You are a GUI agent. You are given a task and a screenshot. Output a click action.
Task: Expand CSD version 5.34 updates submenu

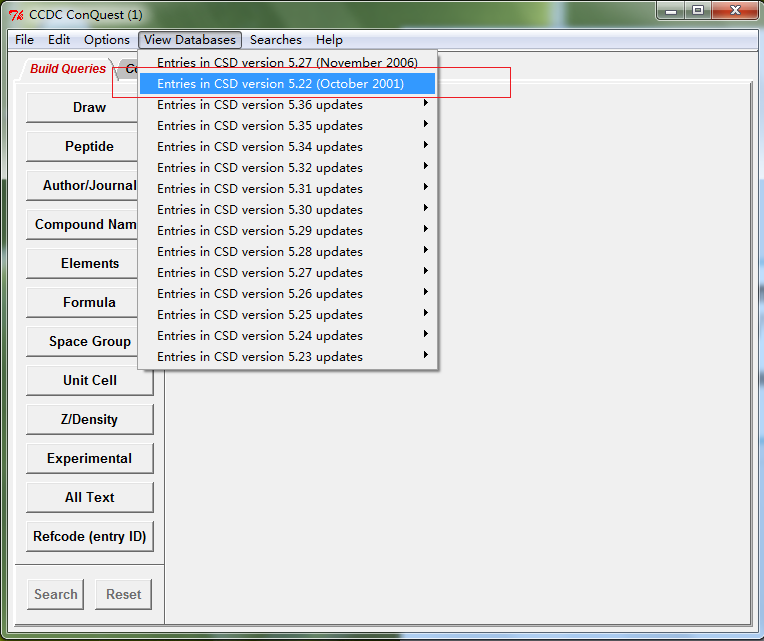287,146
